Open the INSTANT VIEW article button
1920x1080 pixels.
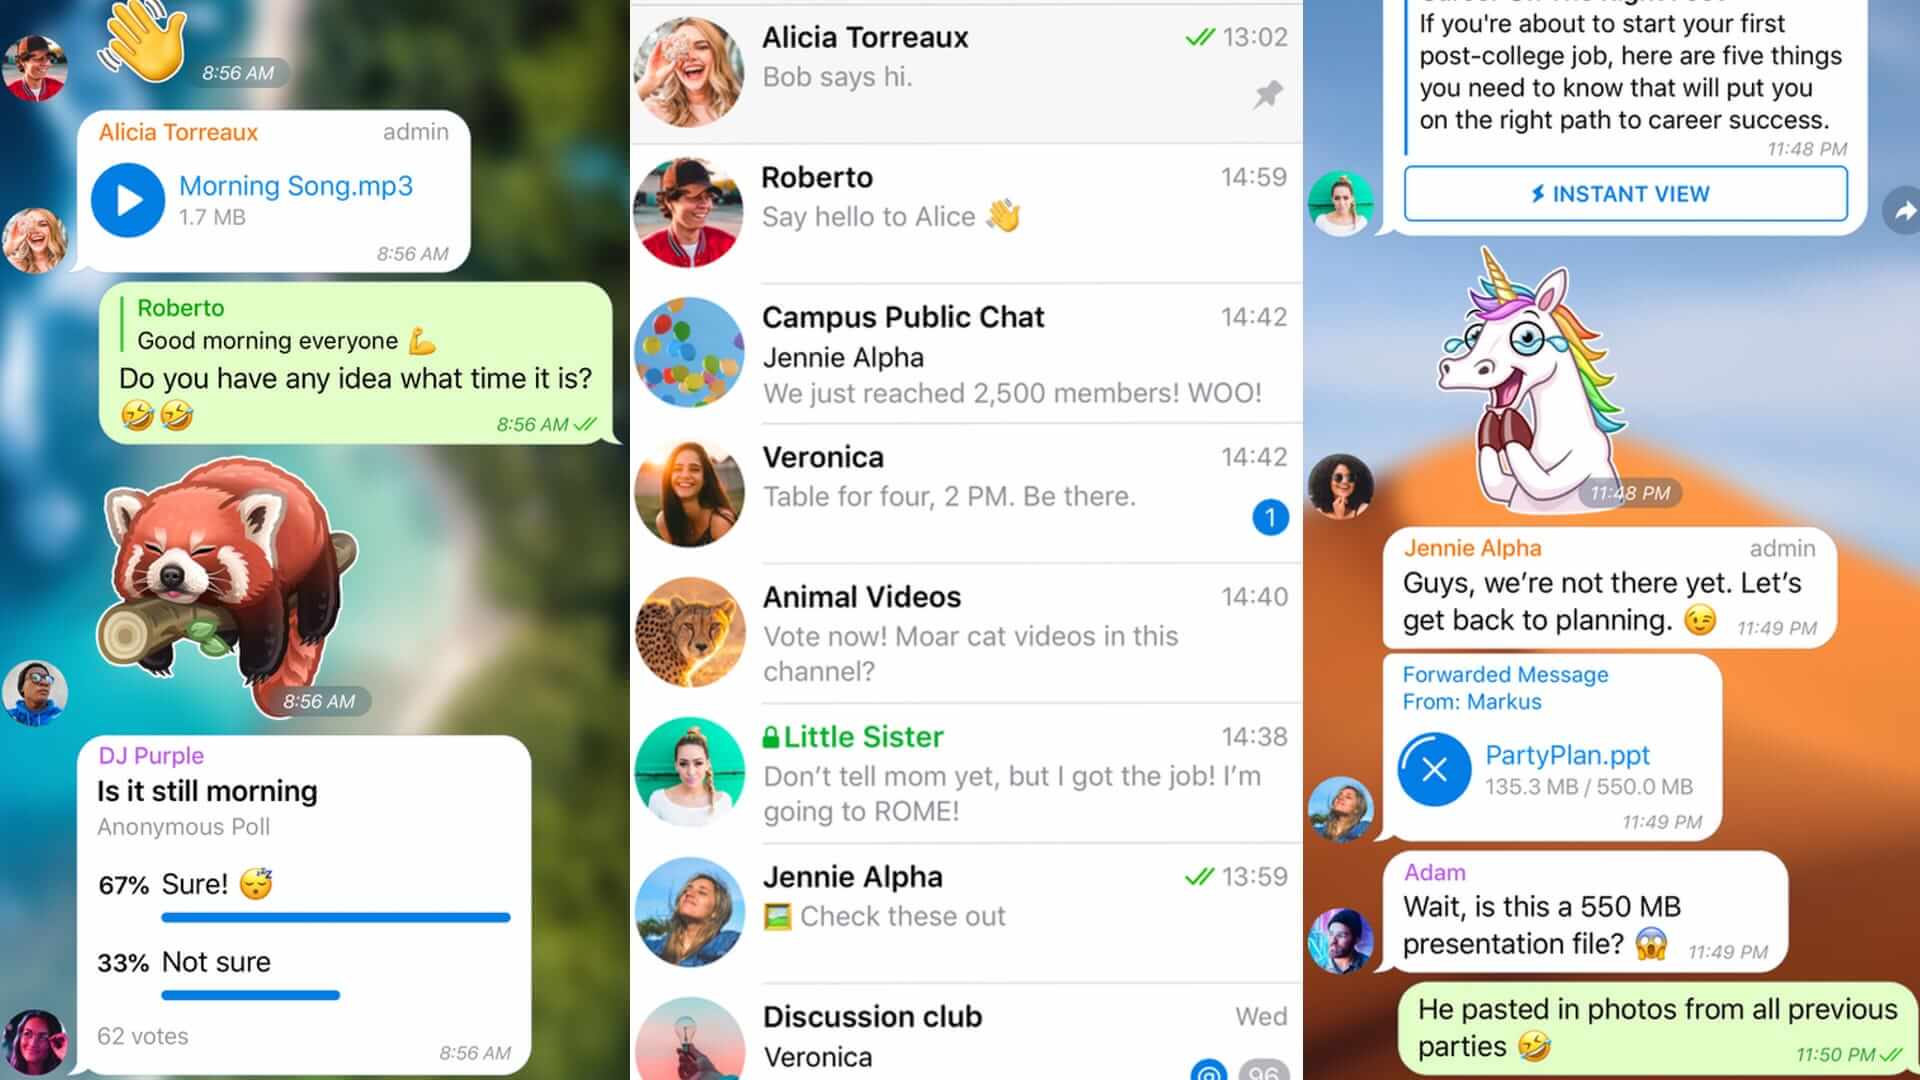1623,193
